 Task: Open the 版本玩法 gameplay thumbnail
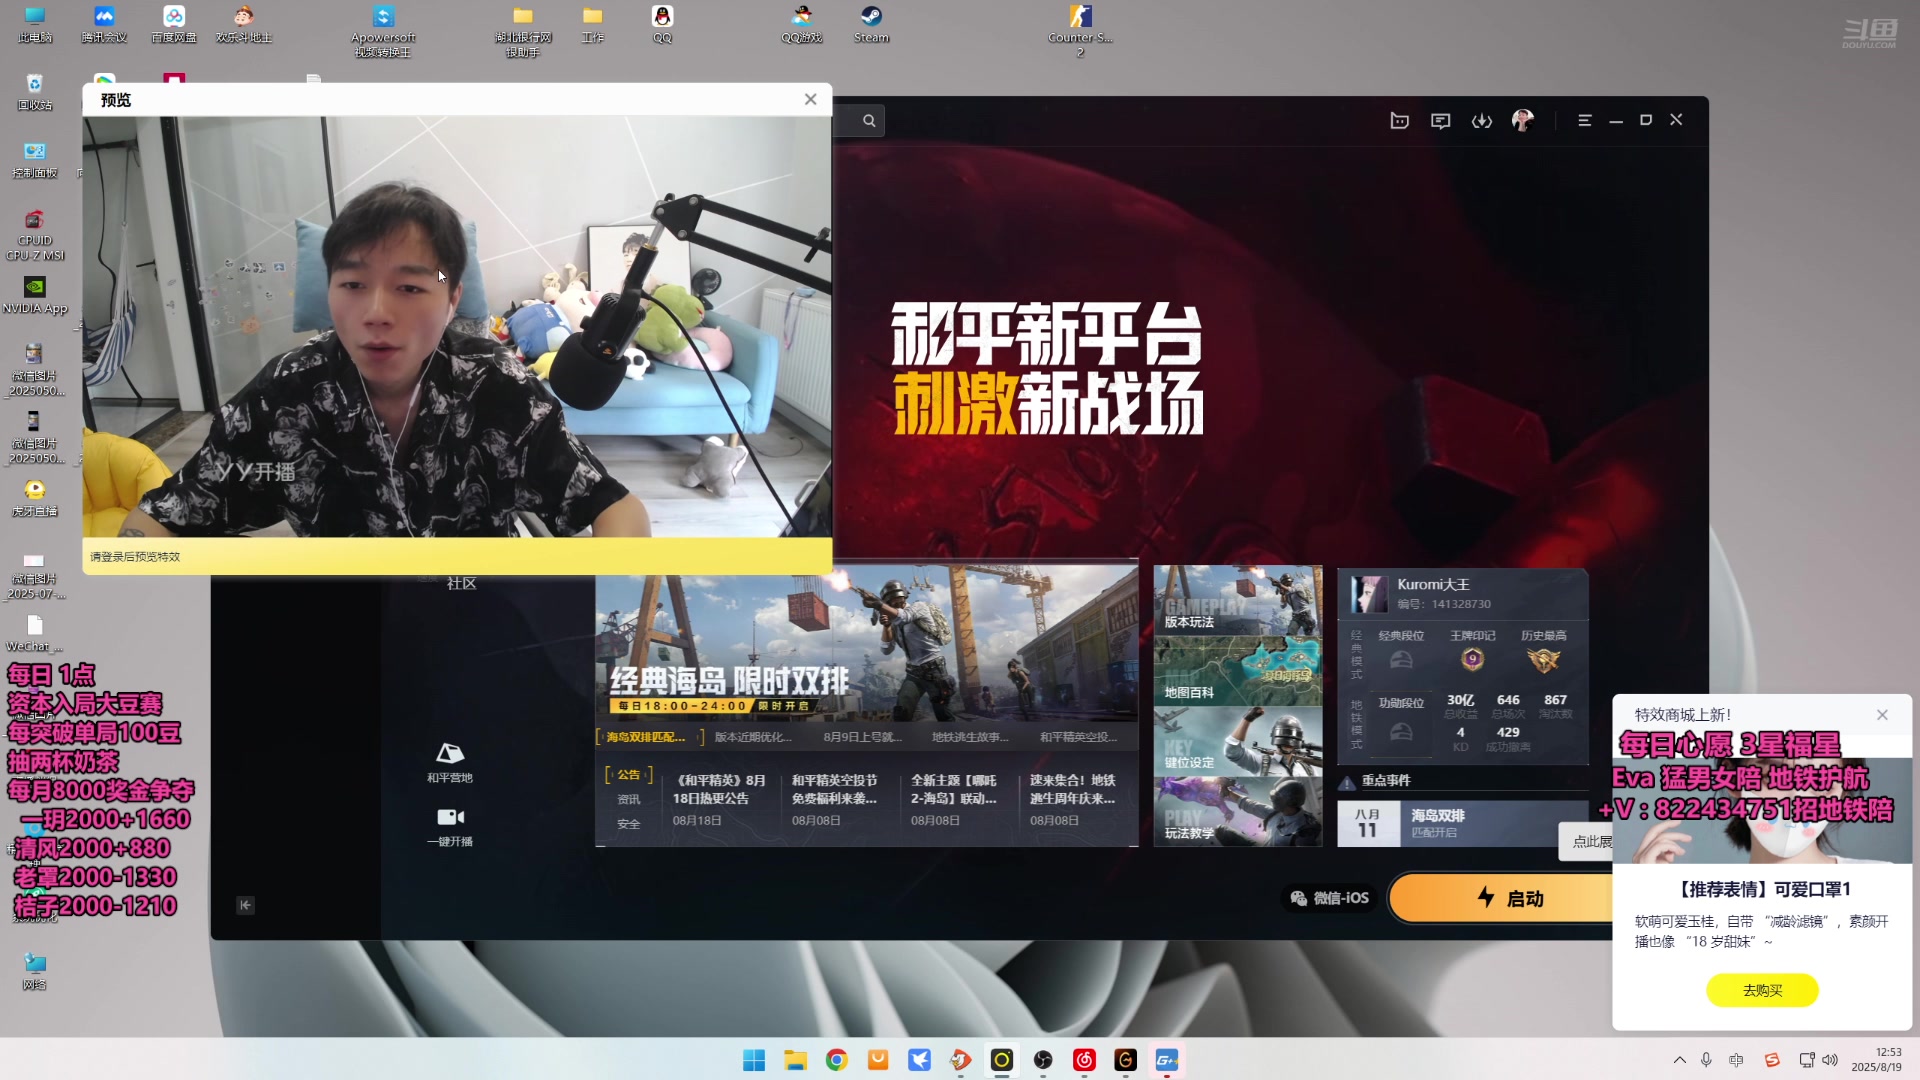coord(1238,600)
